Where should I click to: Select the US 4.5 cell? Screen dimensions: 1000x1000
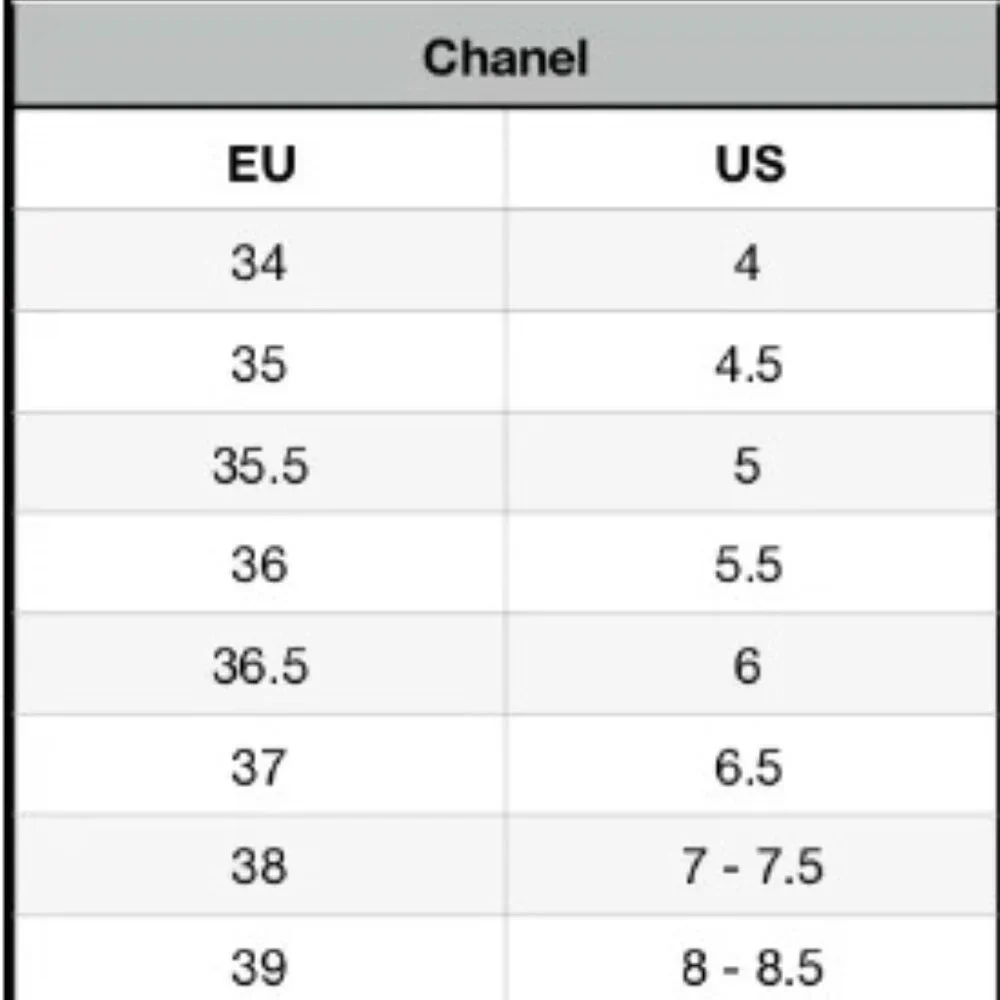(748, 364)
